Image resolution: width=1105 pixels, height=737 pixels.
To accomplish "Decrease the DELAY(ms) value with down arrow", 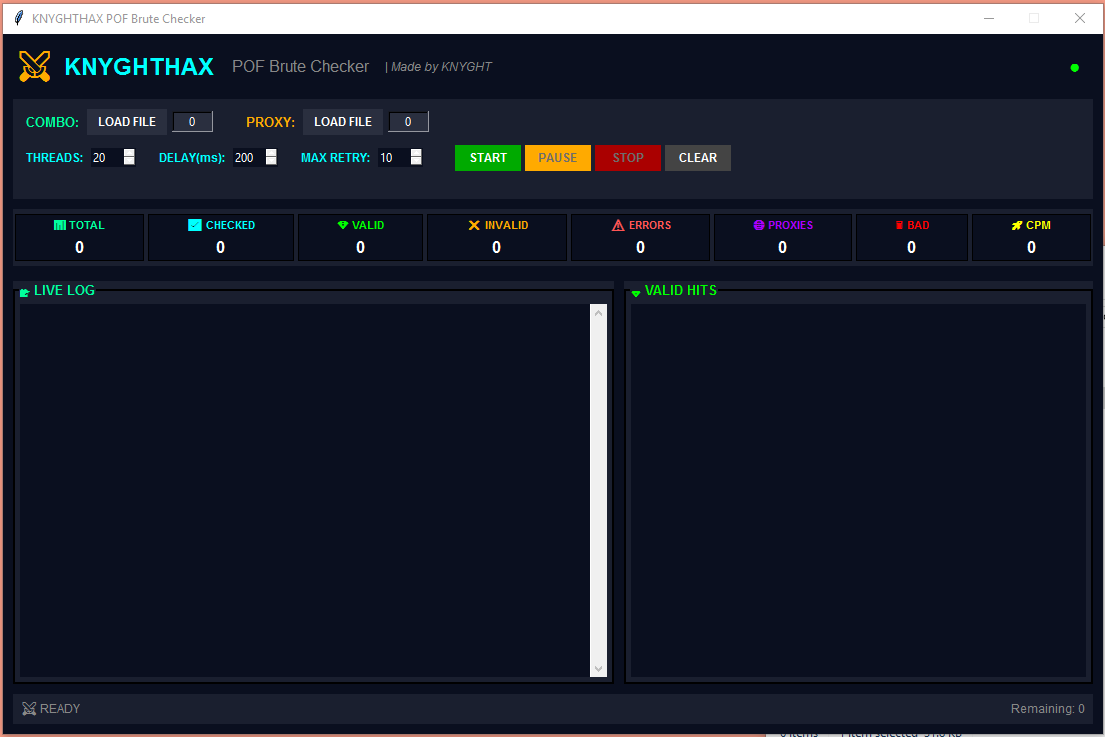I will pyautogui.click(x=271, y=162).
